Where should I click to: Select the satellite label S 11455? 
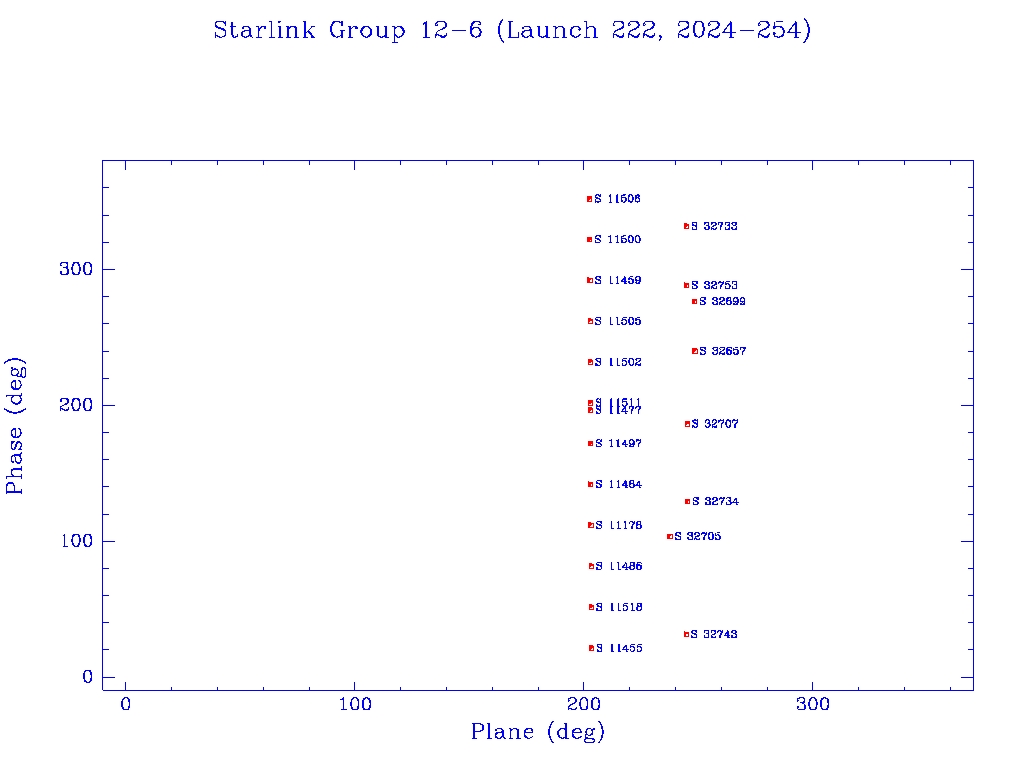[619, 648]
